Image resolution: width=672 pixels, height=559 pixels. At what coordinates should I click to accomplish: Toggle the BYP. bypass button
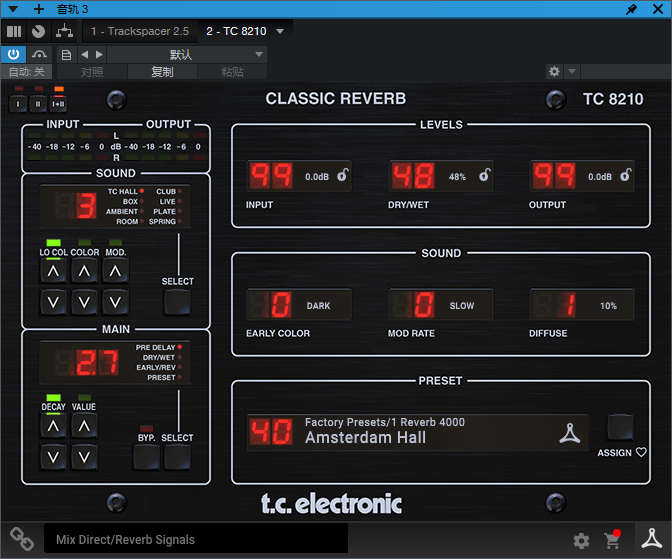point(147,457)
